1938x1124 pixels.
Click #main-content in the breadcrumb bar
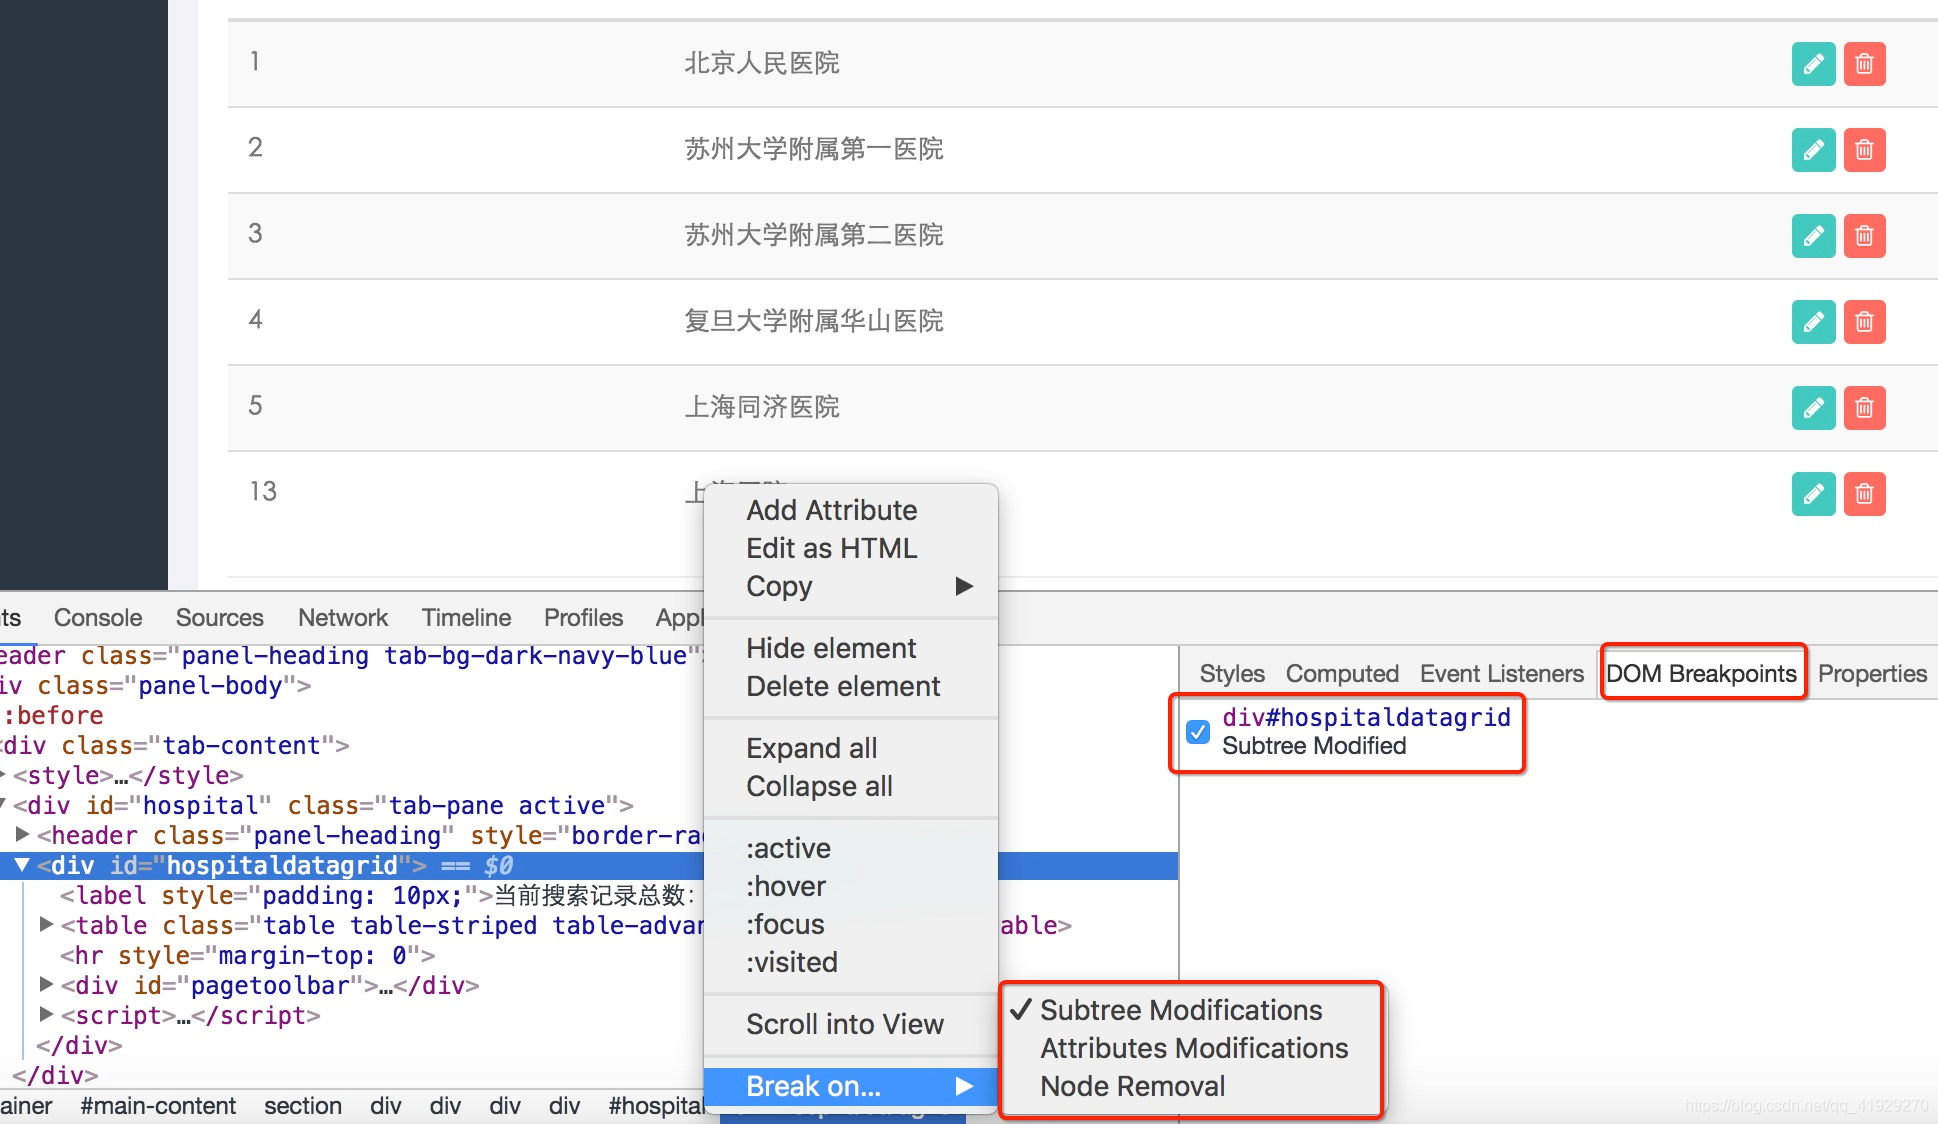click(x=158, y=1106)
